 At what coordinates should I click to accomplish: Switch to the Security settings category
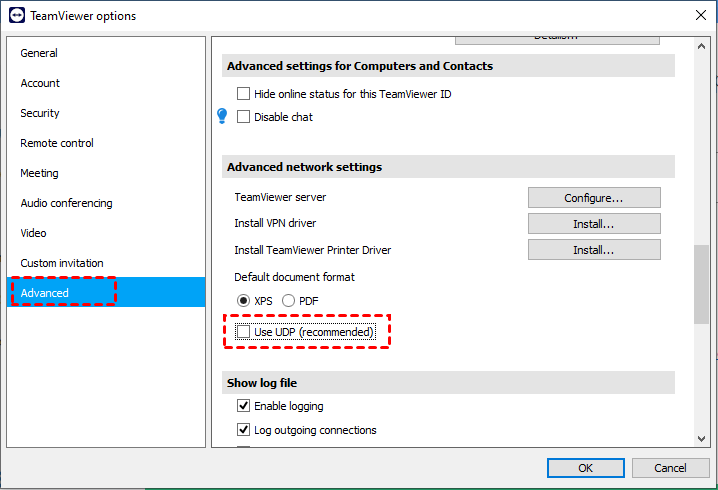[40, 113]
